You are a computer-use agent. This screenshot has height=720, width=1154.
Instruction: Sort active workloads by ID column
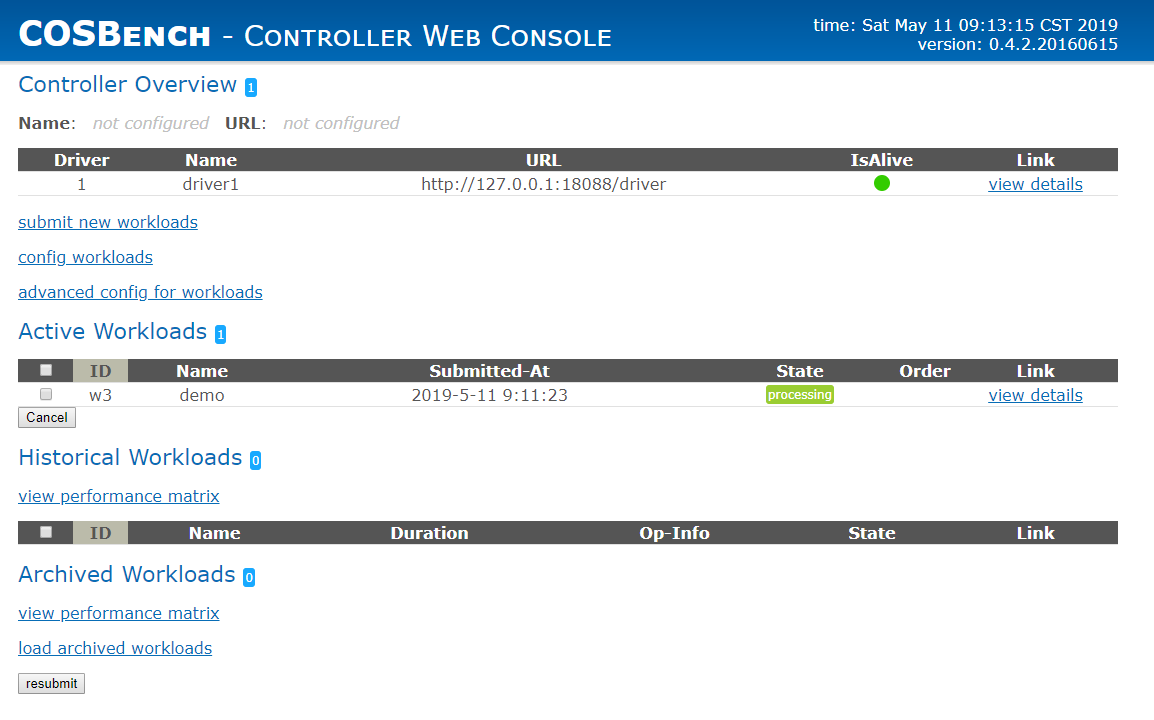point(100,371)
